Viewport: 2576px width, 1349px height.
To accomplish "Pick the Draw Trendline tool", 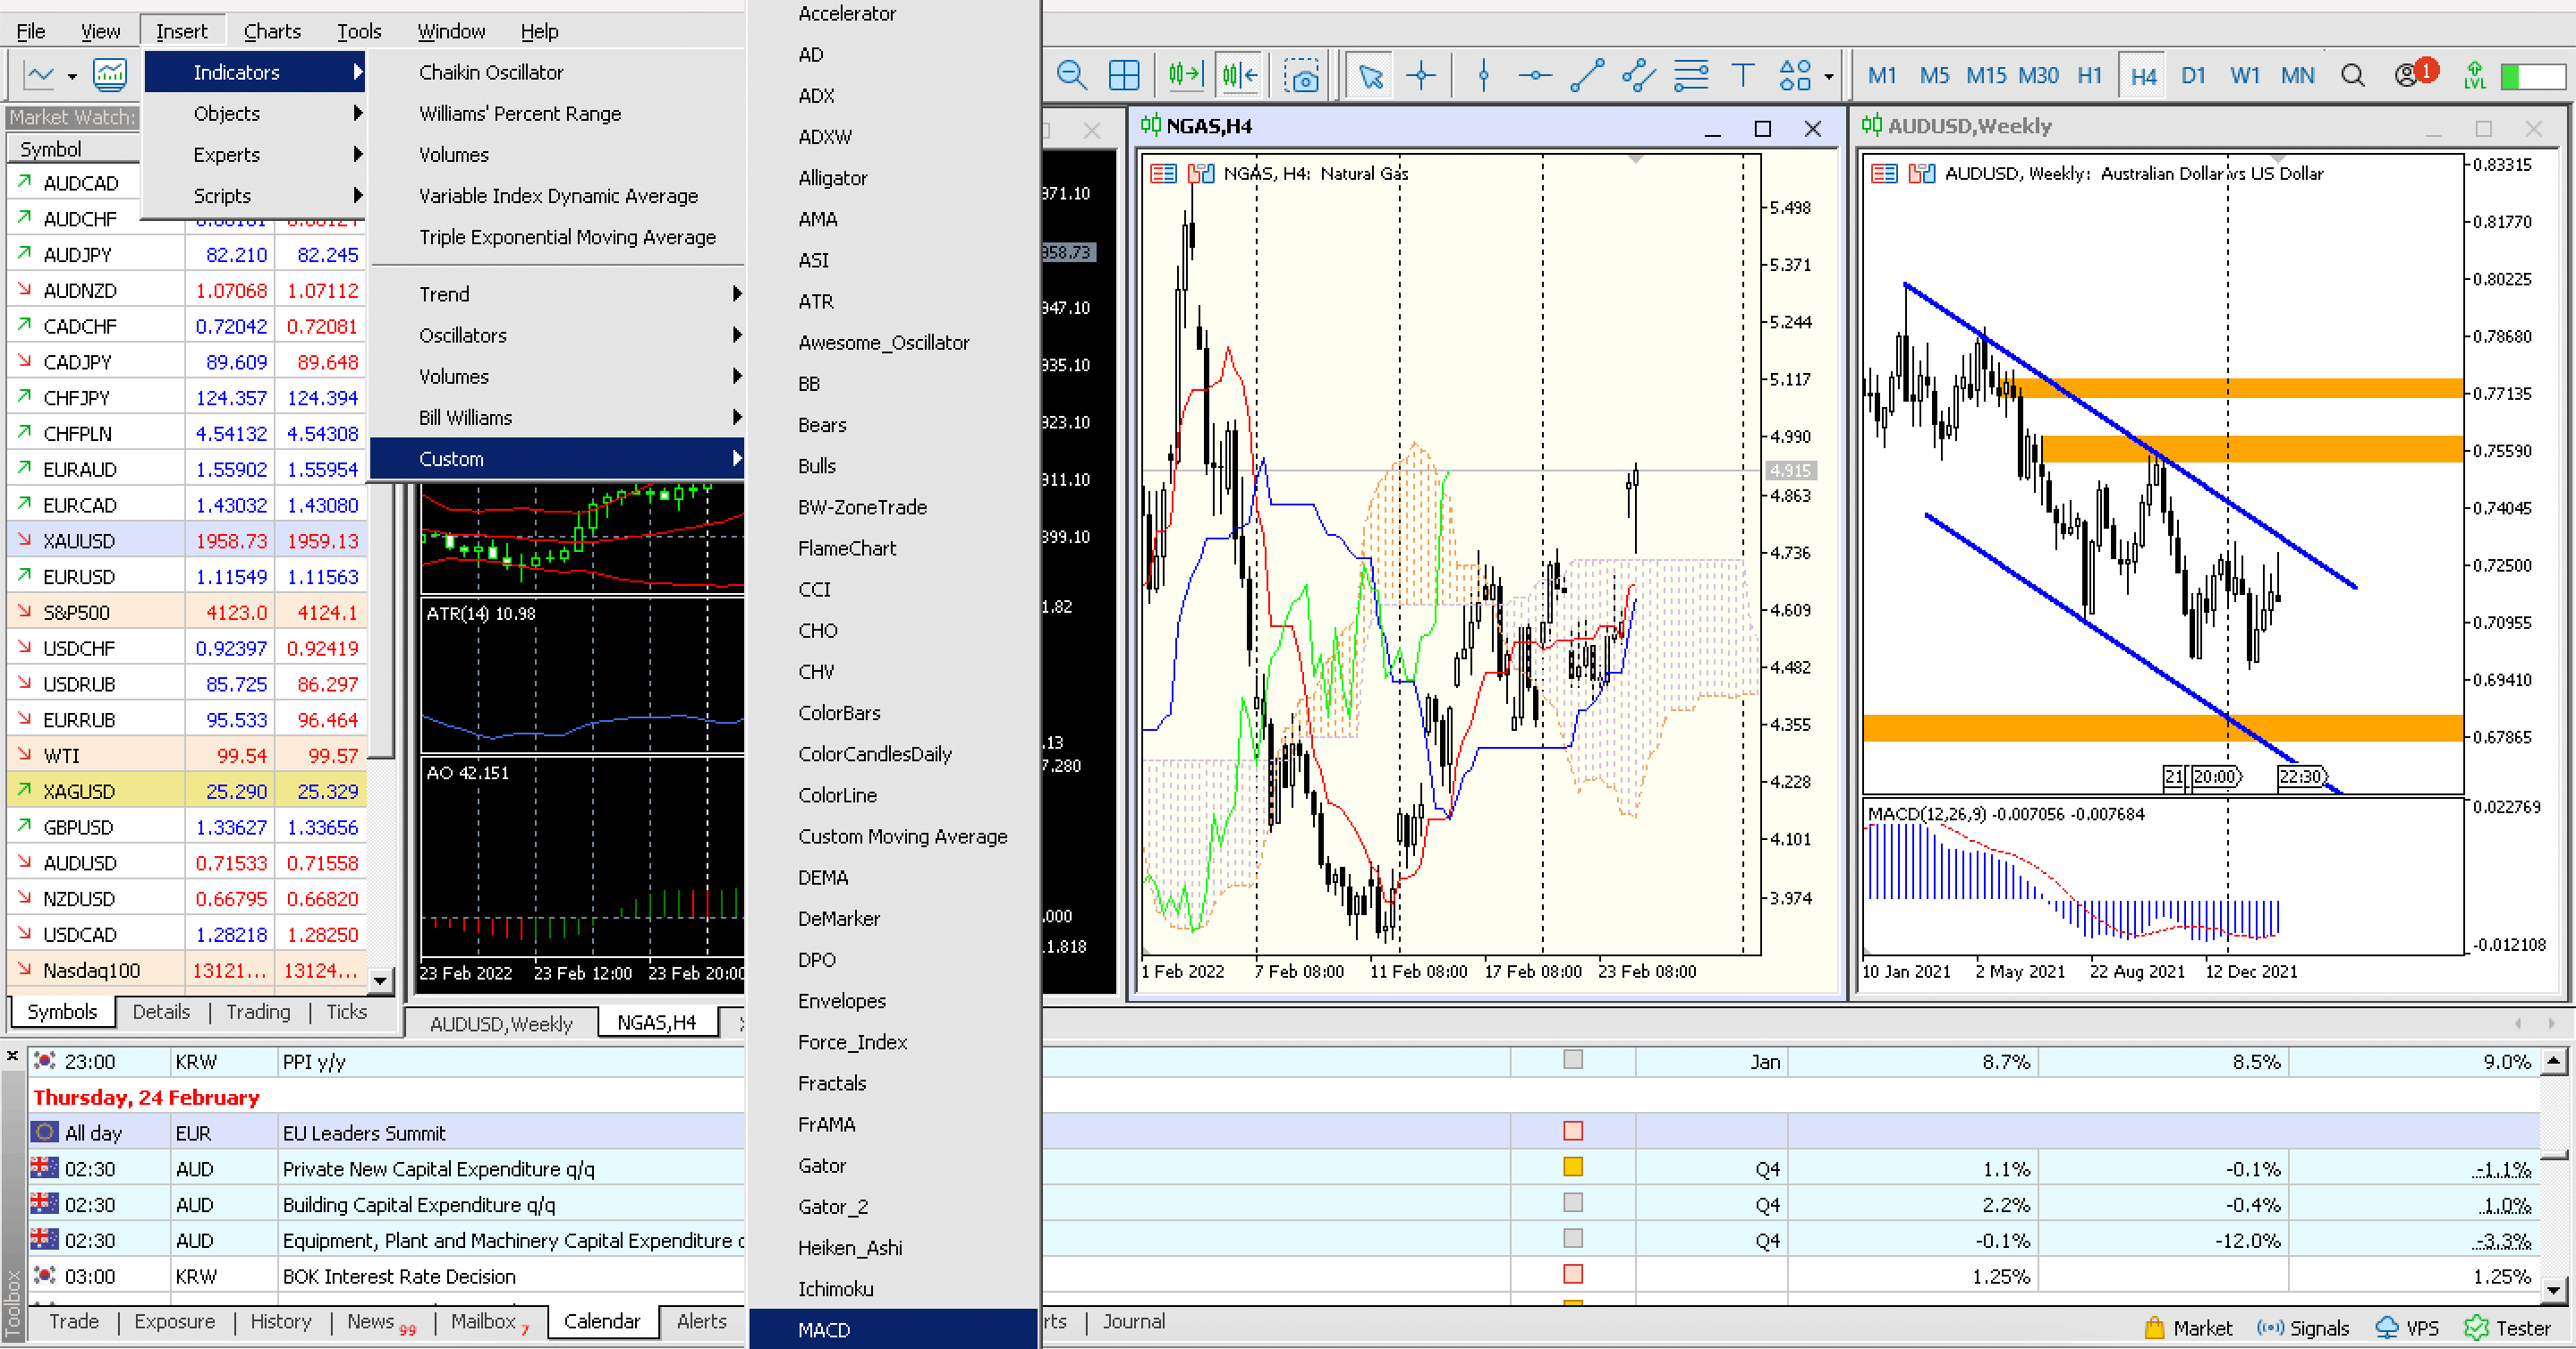I will point(1586,75).
